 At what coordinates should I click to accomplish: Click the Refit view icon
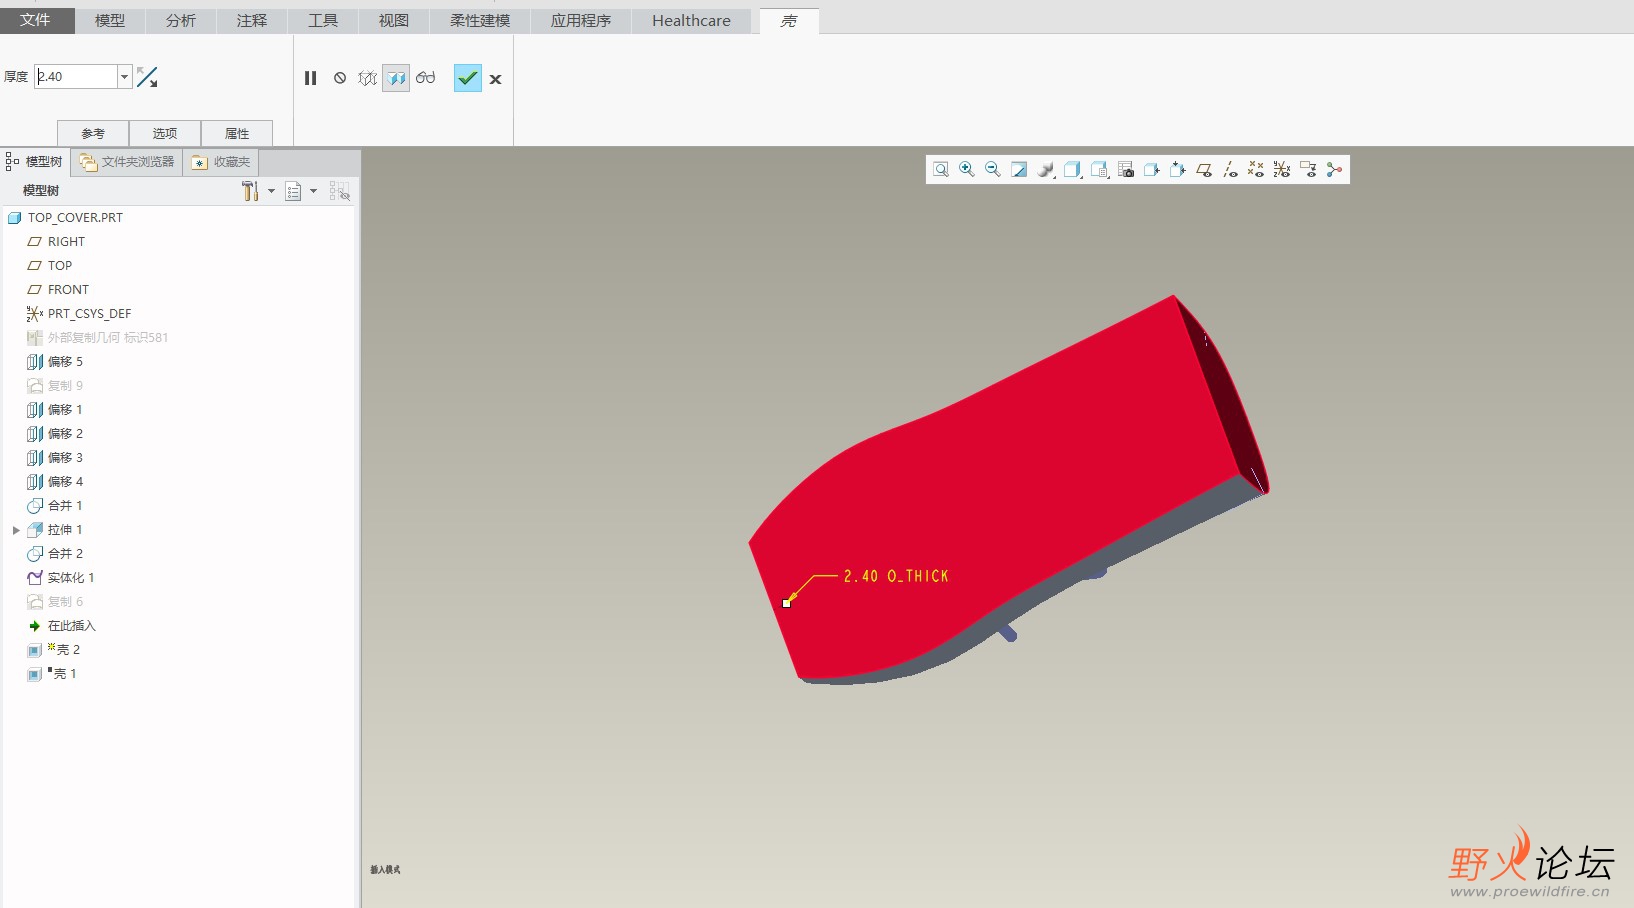click(941, 170)
